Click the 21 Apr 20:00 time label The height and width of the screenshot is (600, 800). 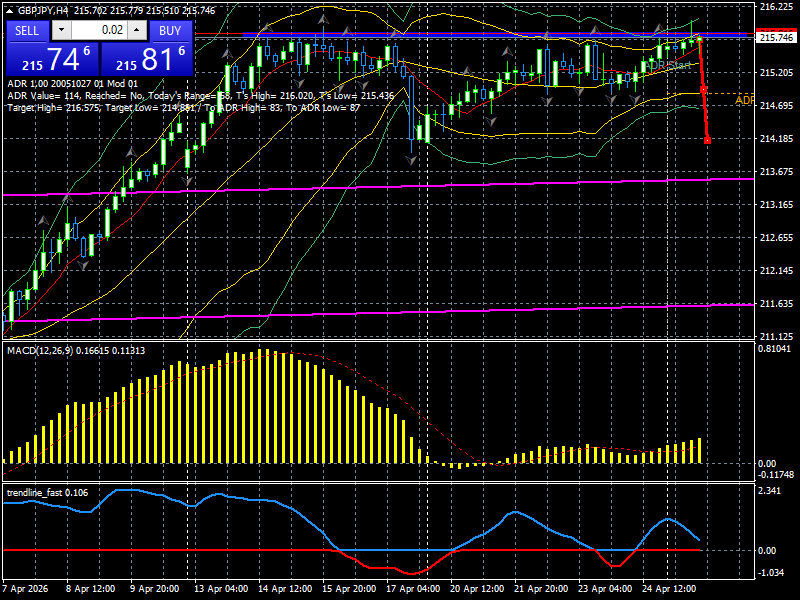pos(541,589)
